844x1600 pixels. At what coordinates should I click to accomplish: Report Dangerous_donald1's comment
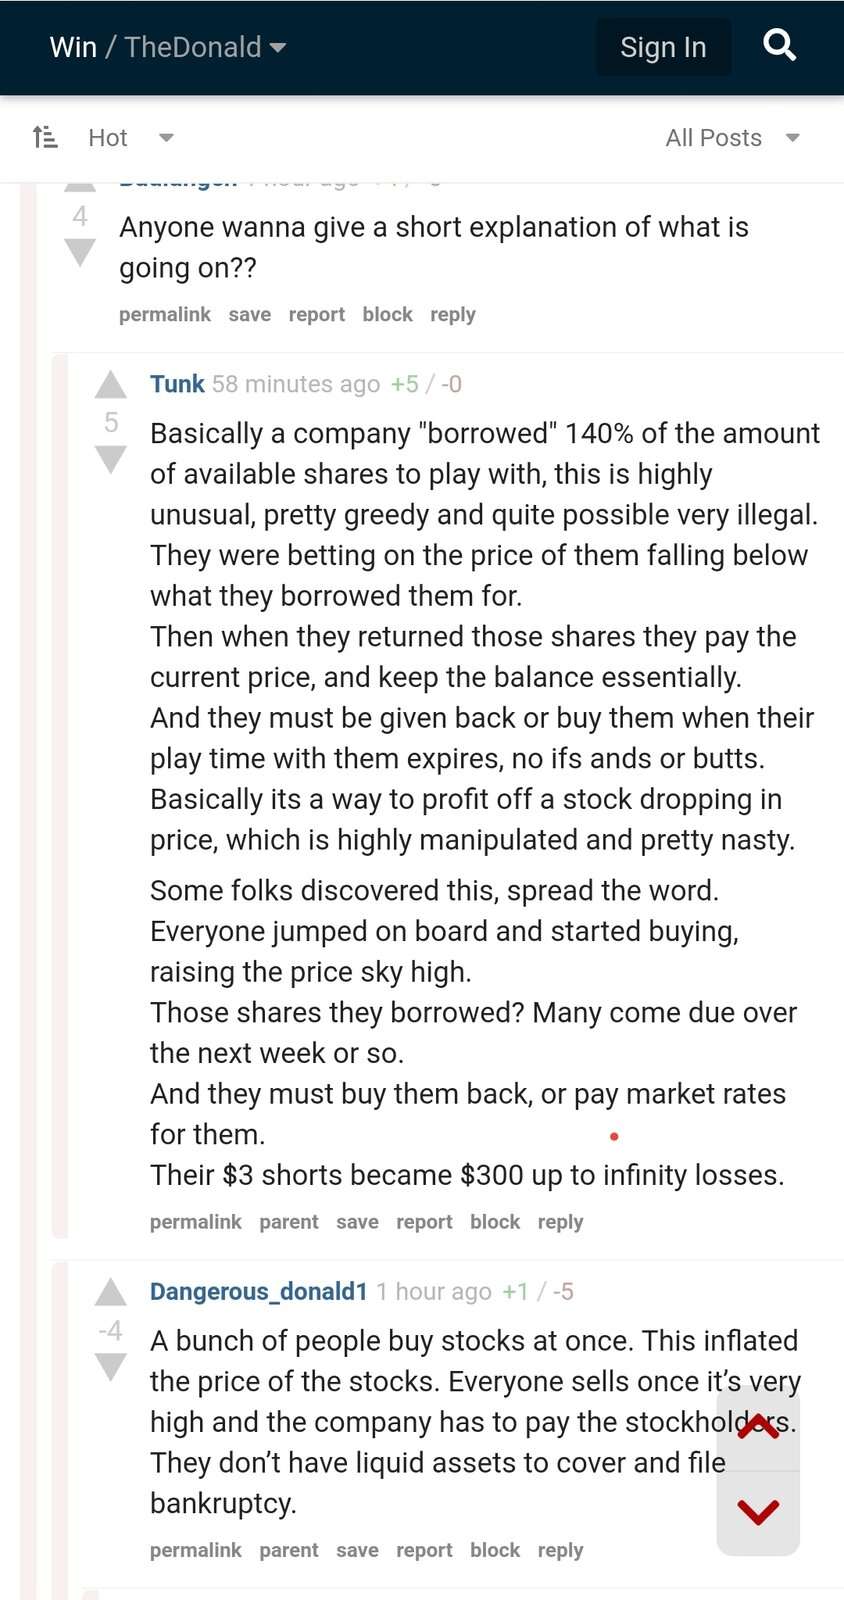coord(424,1550)
